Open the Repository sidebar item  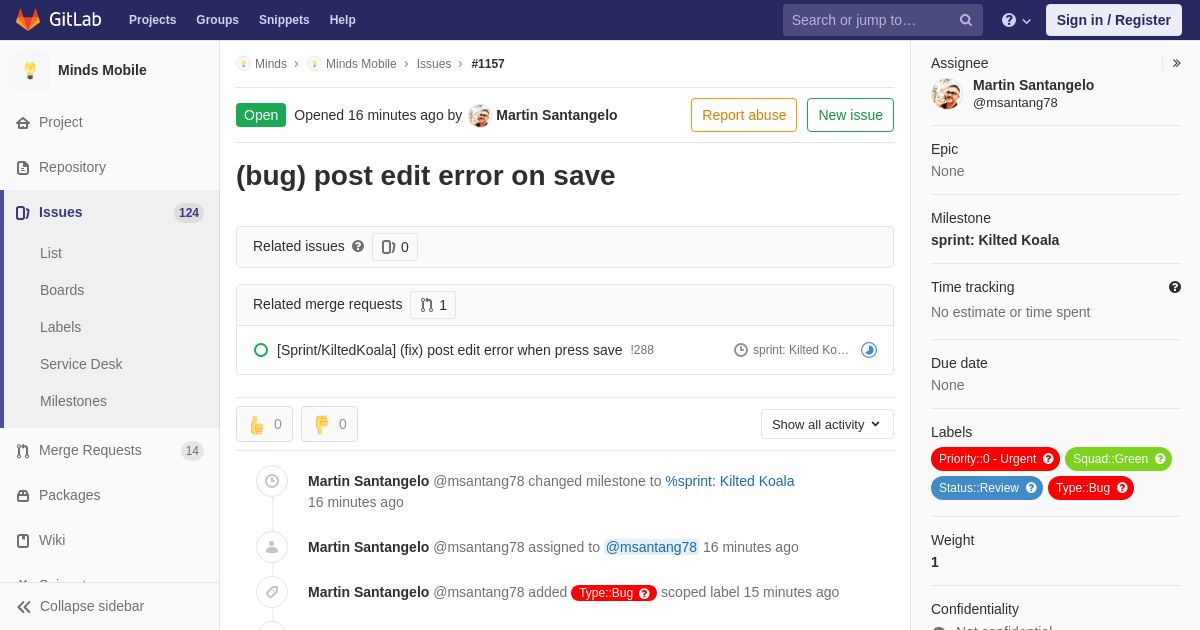(x=110, y=167)
